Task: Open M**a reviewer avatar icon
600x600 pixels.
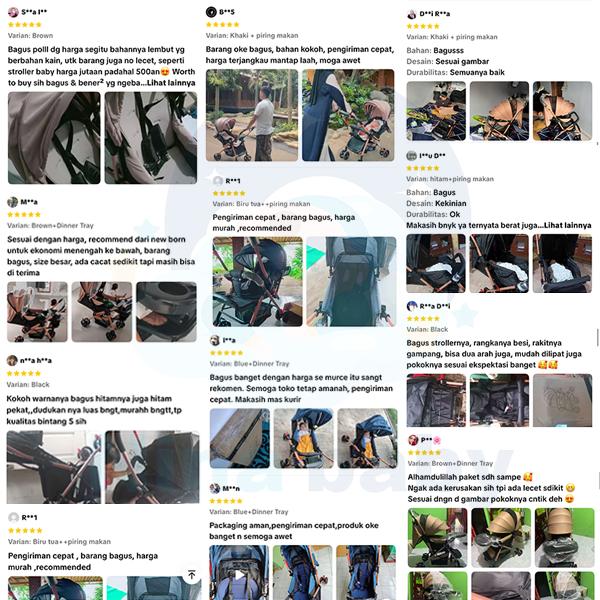Action: point(13,202)
